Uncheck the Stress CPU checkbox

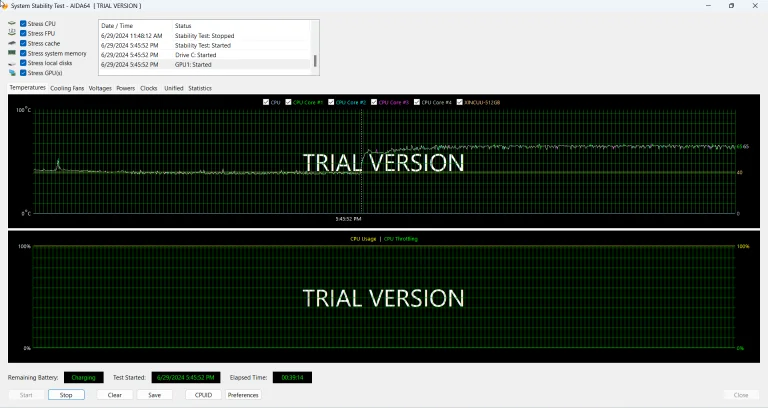click(x=23, y=24)
